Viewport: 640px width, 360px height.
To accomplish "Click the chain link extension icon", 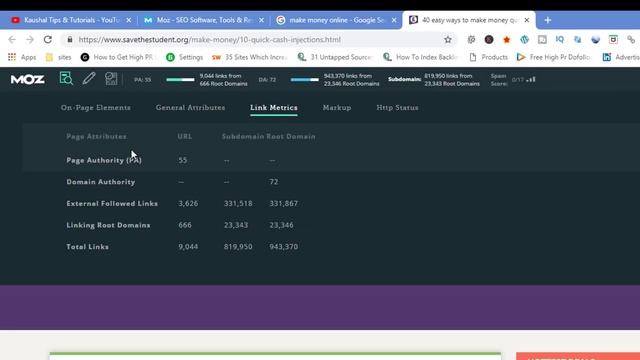I will tap(631, 40).
